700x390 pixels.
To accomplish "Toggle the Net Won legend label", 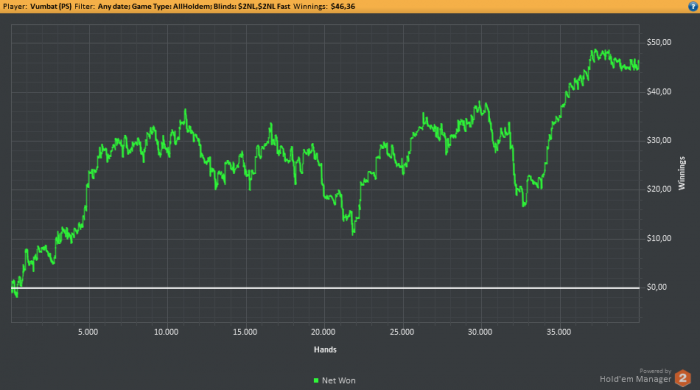I will coord(339,381).
